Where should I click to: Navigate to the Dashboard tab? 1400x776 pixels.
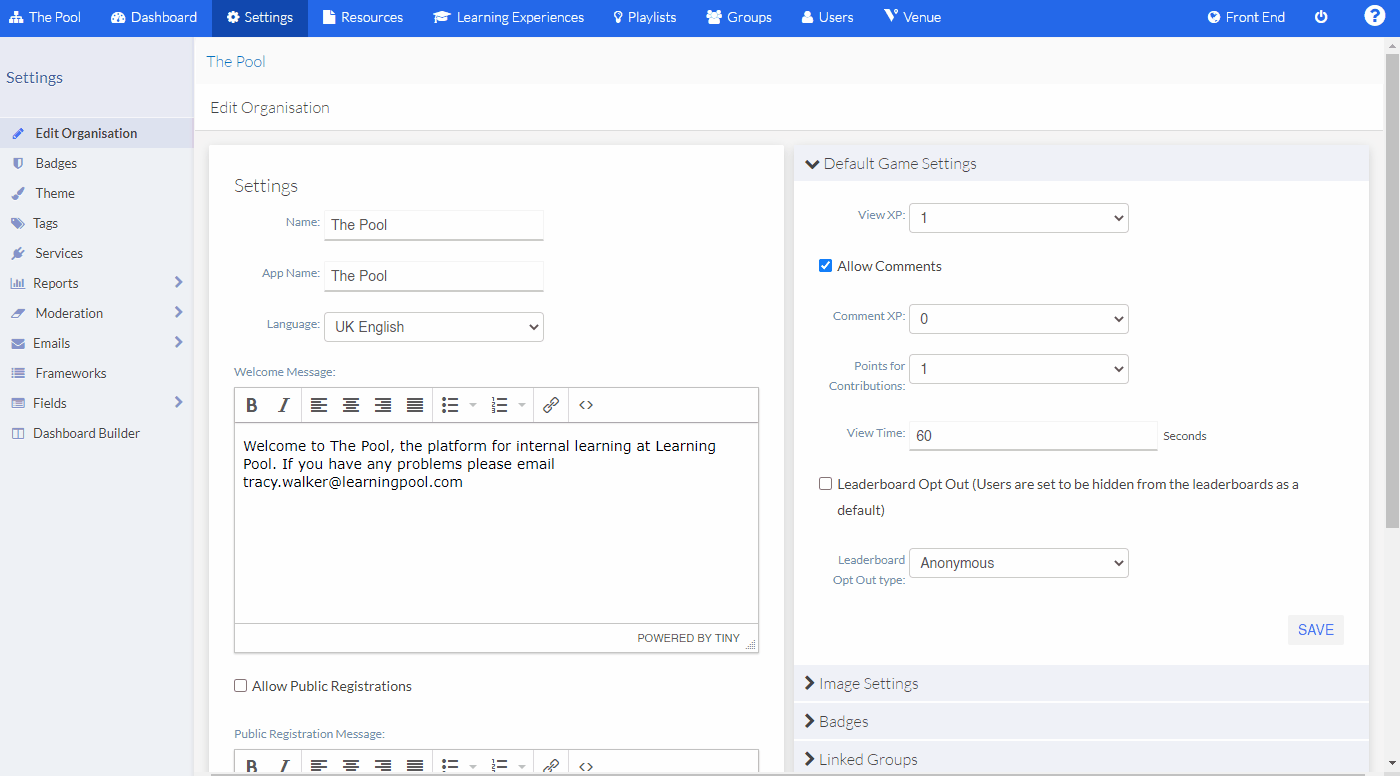(x=153, y=16)
